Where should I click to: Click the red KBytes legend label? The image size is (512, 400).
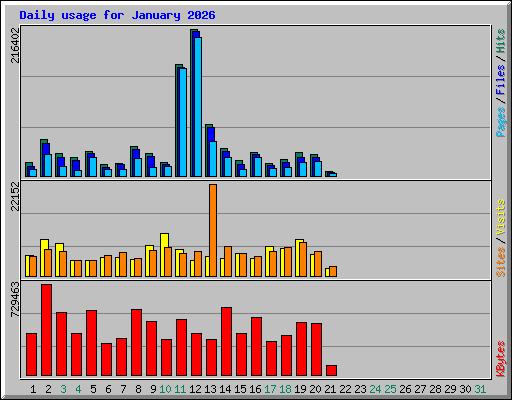point(500,359)
